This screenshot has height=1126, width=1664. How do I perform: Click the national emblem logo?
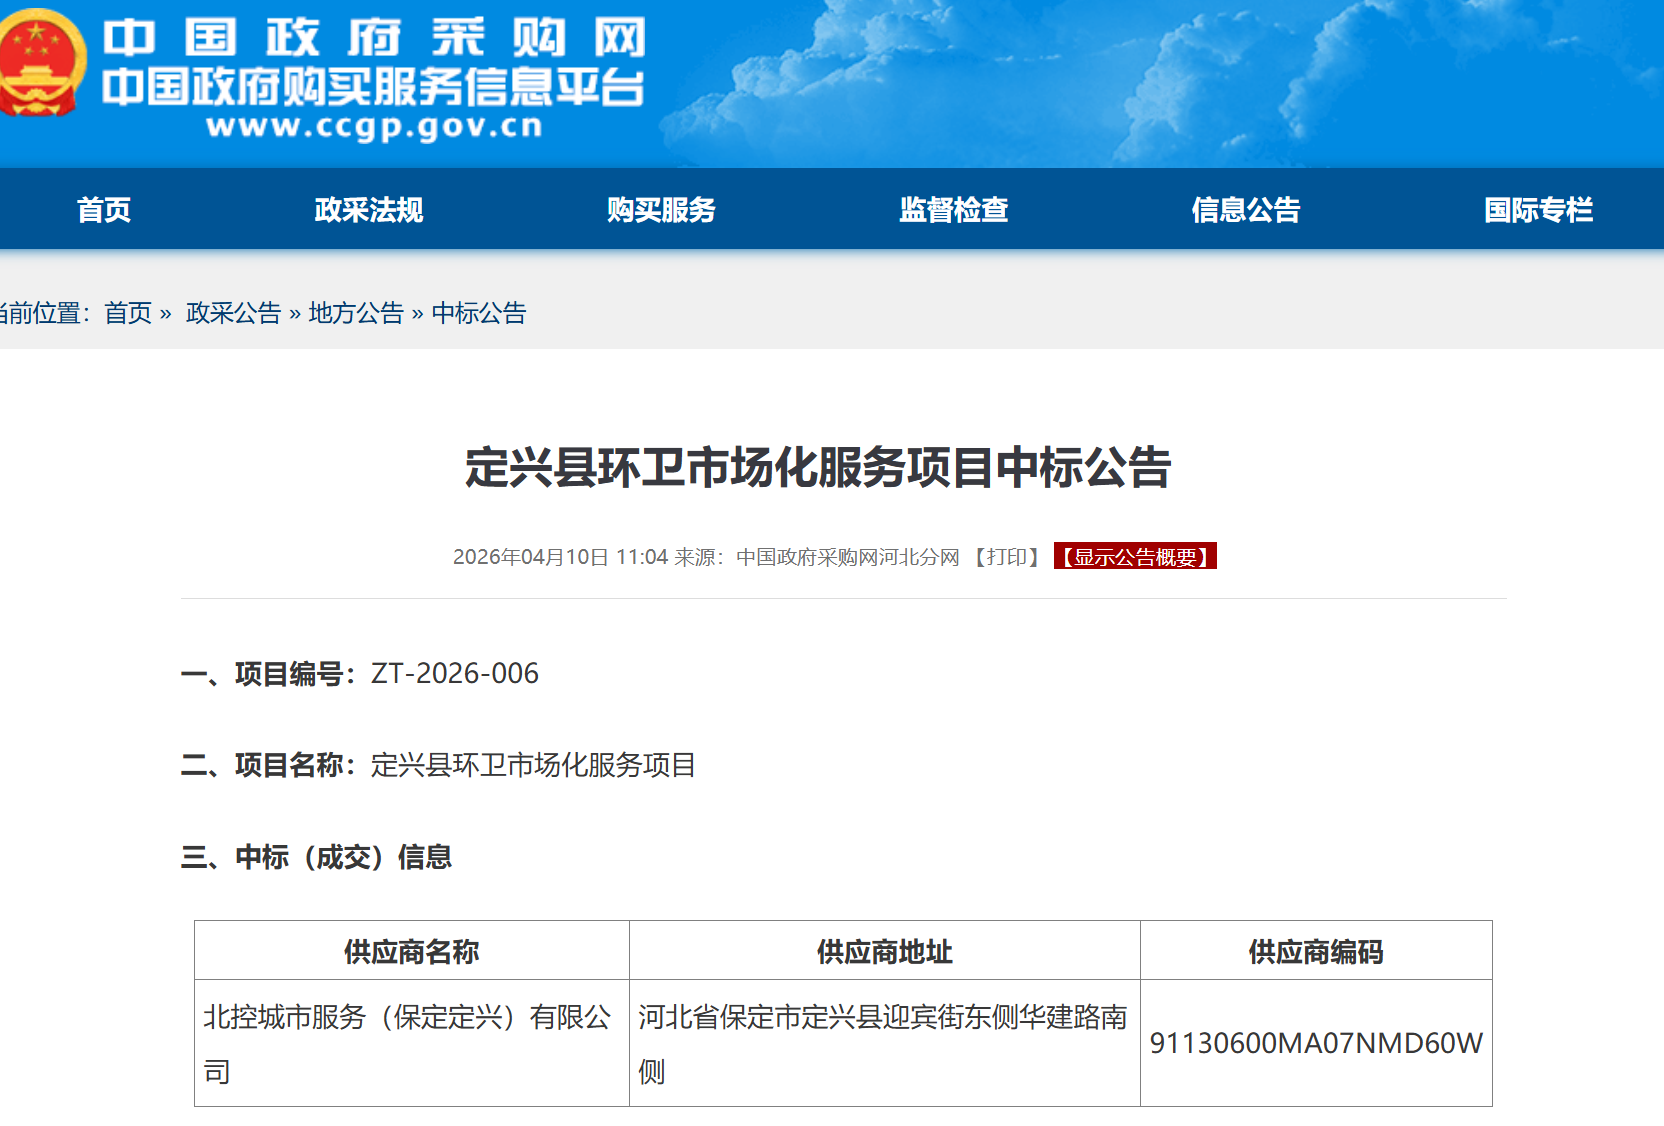tap(40, 63)
